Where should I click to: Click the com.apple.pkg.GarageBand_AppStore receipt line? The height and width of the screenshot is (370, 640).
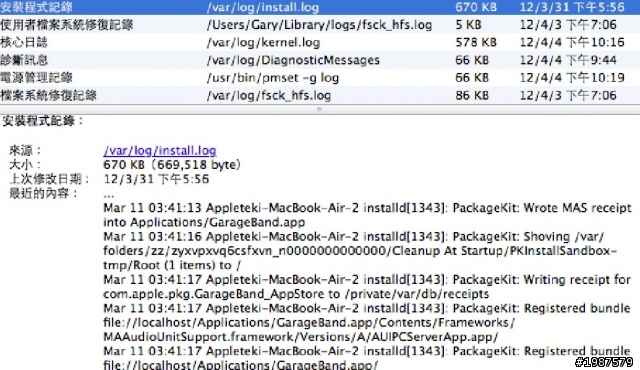pos(296,294)
